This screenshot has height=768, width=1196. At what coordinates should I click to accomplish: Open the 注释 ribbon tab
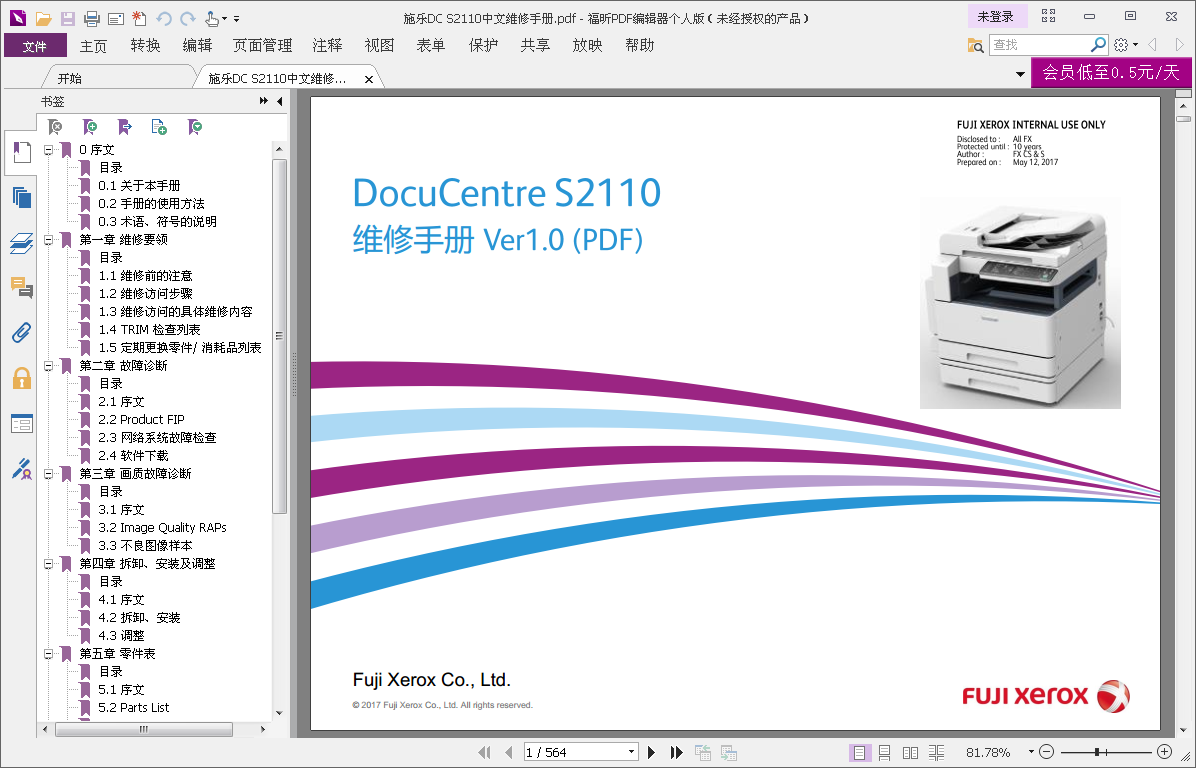[x=327, y=46]
